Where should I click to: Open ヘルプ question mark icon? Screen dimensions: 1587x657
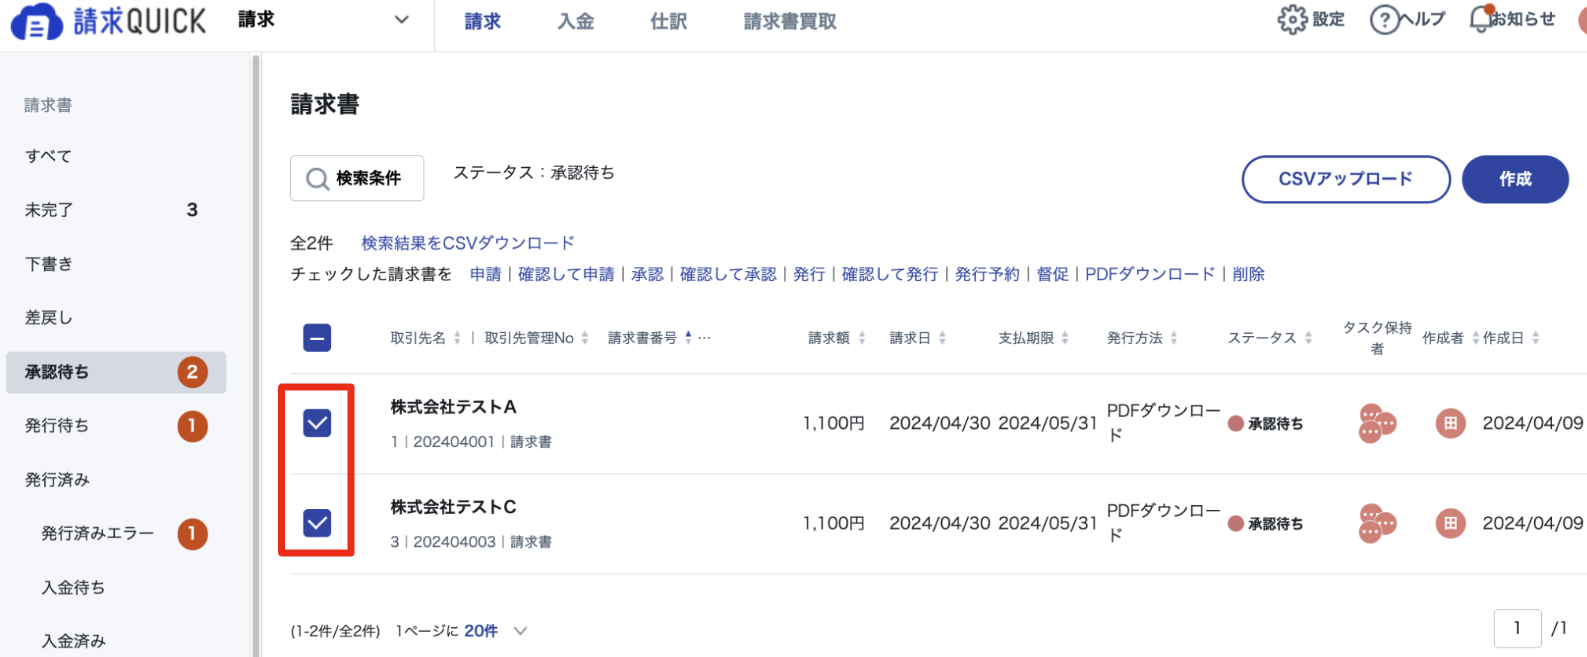tap(1384, 19)
